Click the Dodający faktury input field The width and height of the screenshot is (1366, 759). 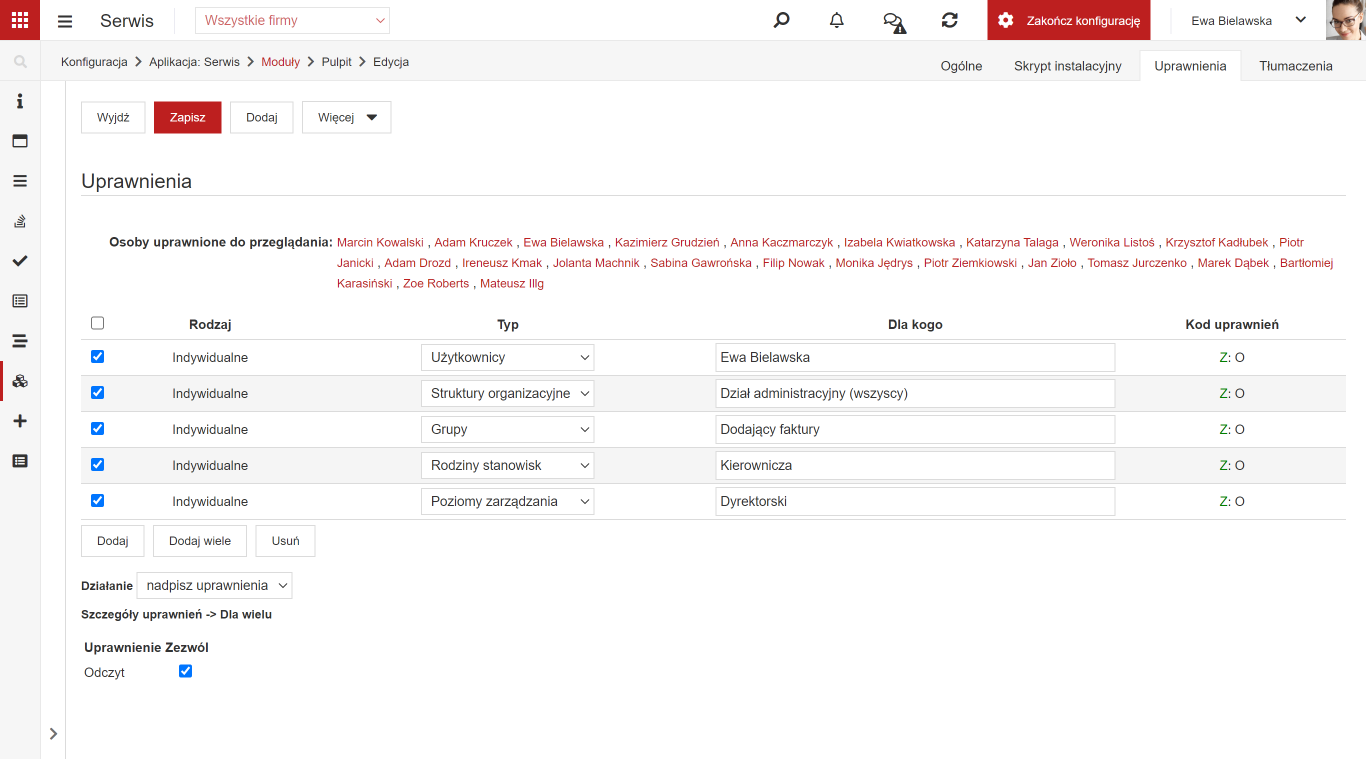tap(915, 429)
